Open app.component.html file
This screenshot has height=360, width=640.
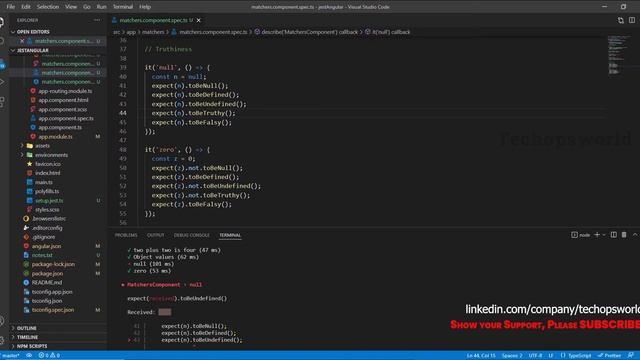click(63, 100)
